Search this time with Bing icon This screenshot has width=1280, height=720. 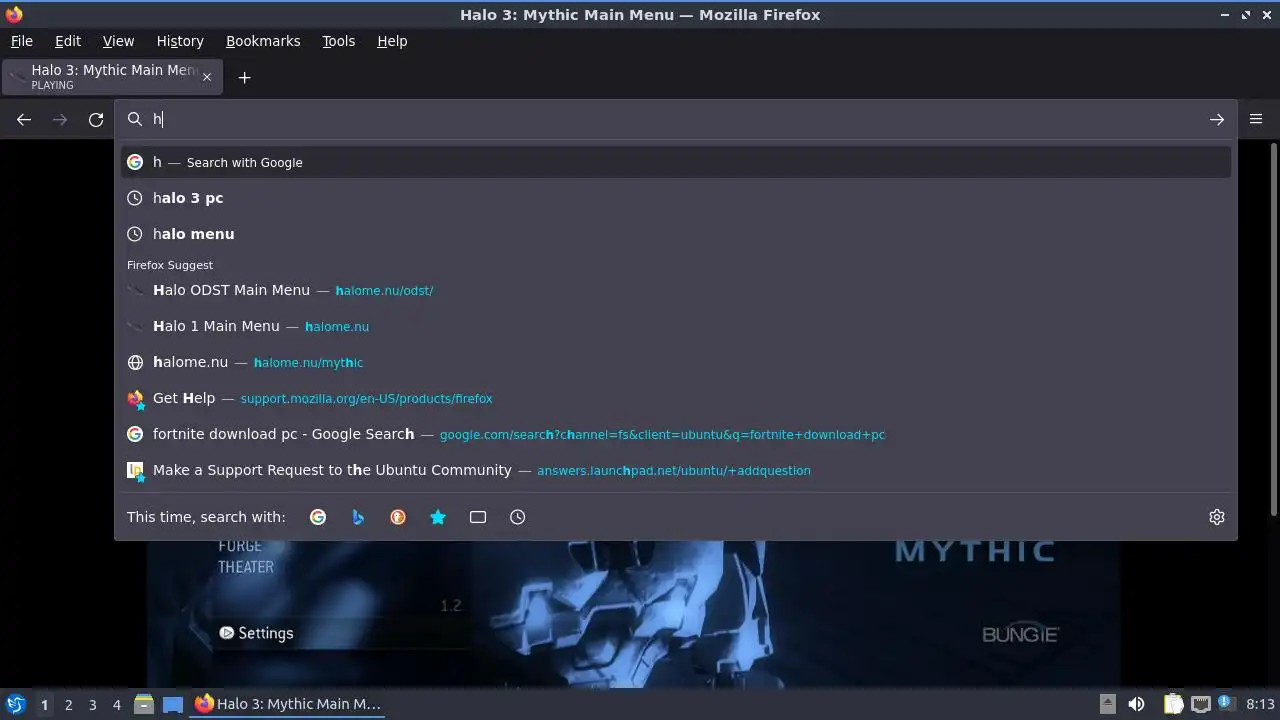[358, 517]
